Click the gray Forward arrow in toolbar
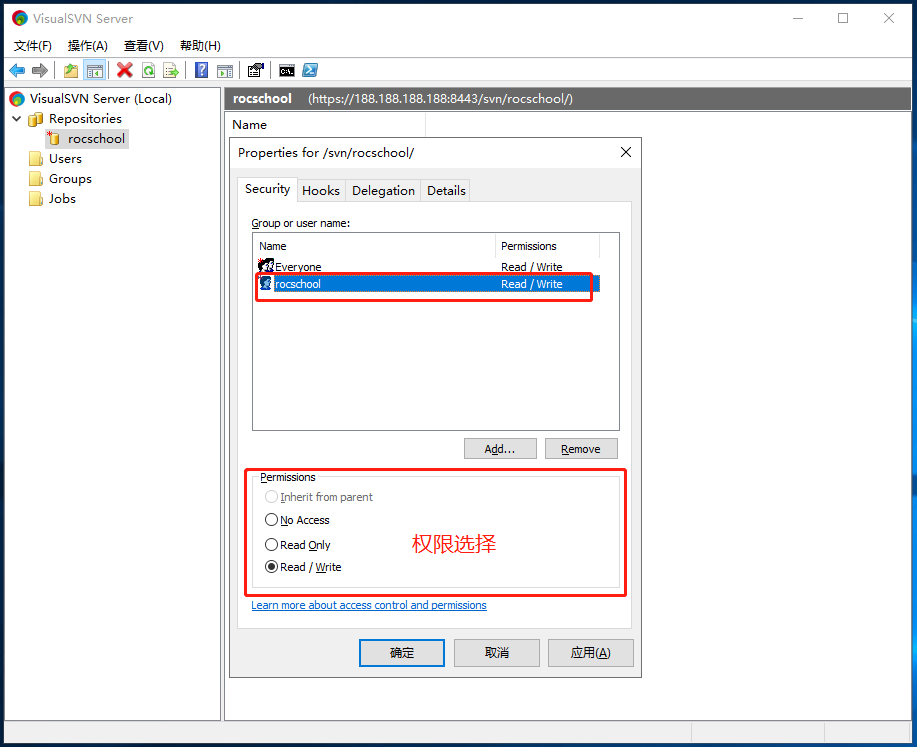Image resolution: width=917 pixels, height=747 pixels. (40, 71)
